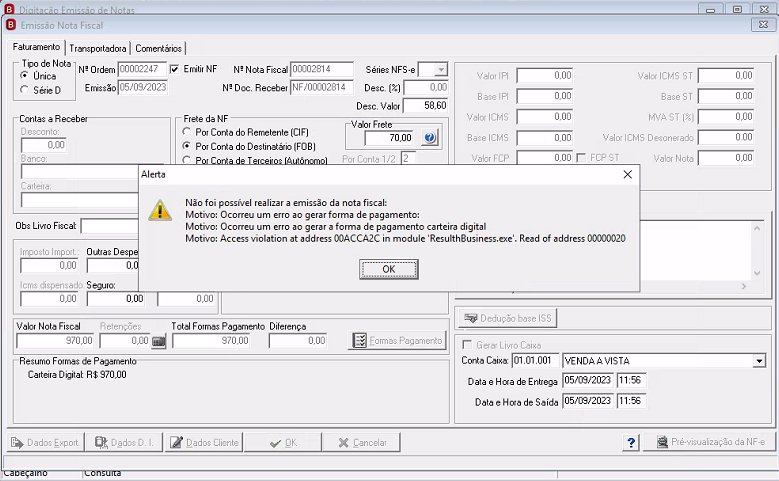
Task: Switch to the Comentários tab
Action: coord(158,48)
